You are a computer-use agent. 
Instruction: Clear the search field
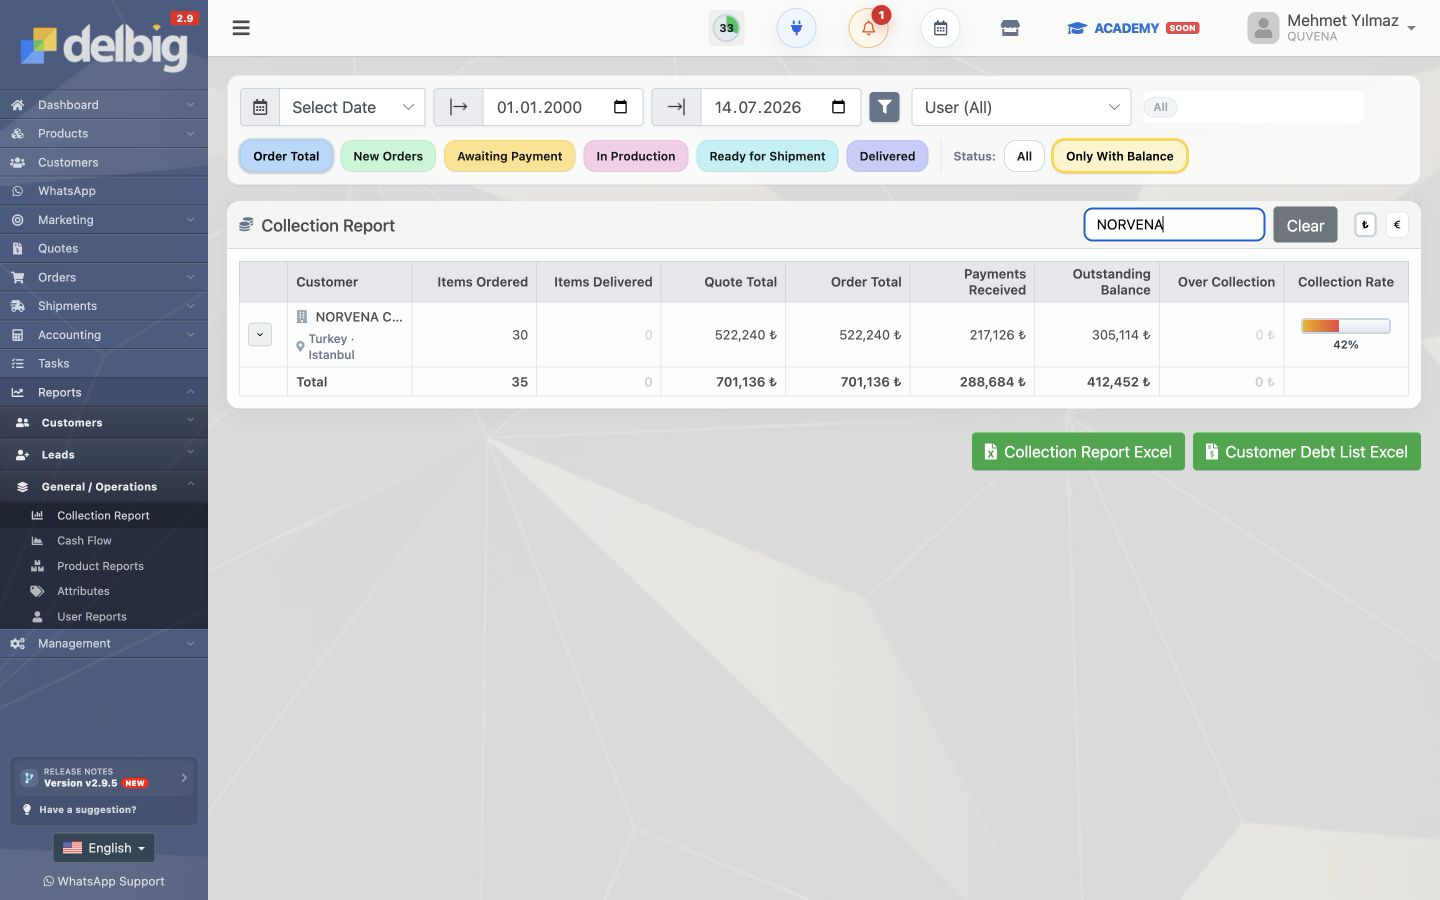tap(1305, 225)
